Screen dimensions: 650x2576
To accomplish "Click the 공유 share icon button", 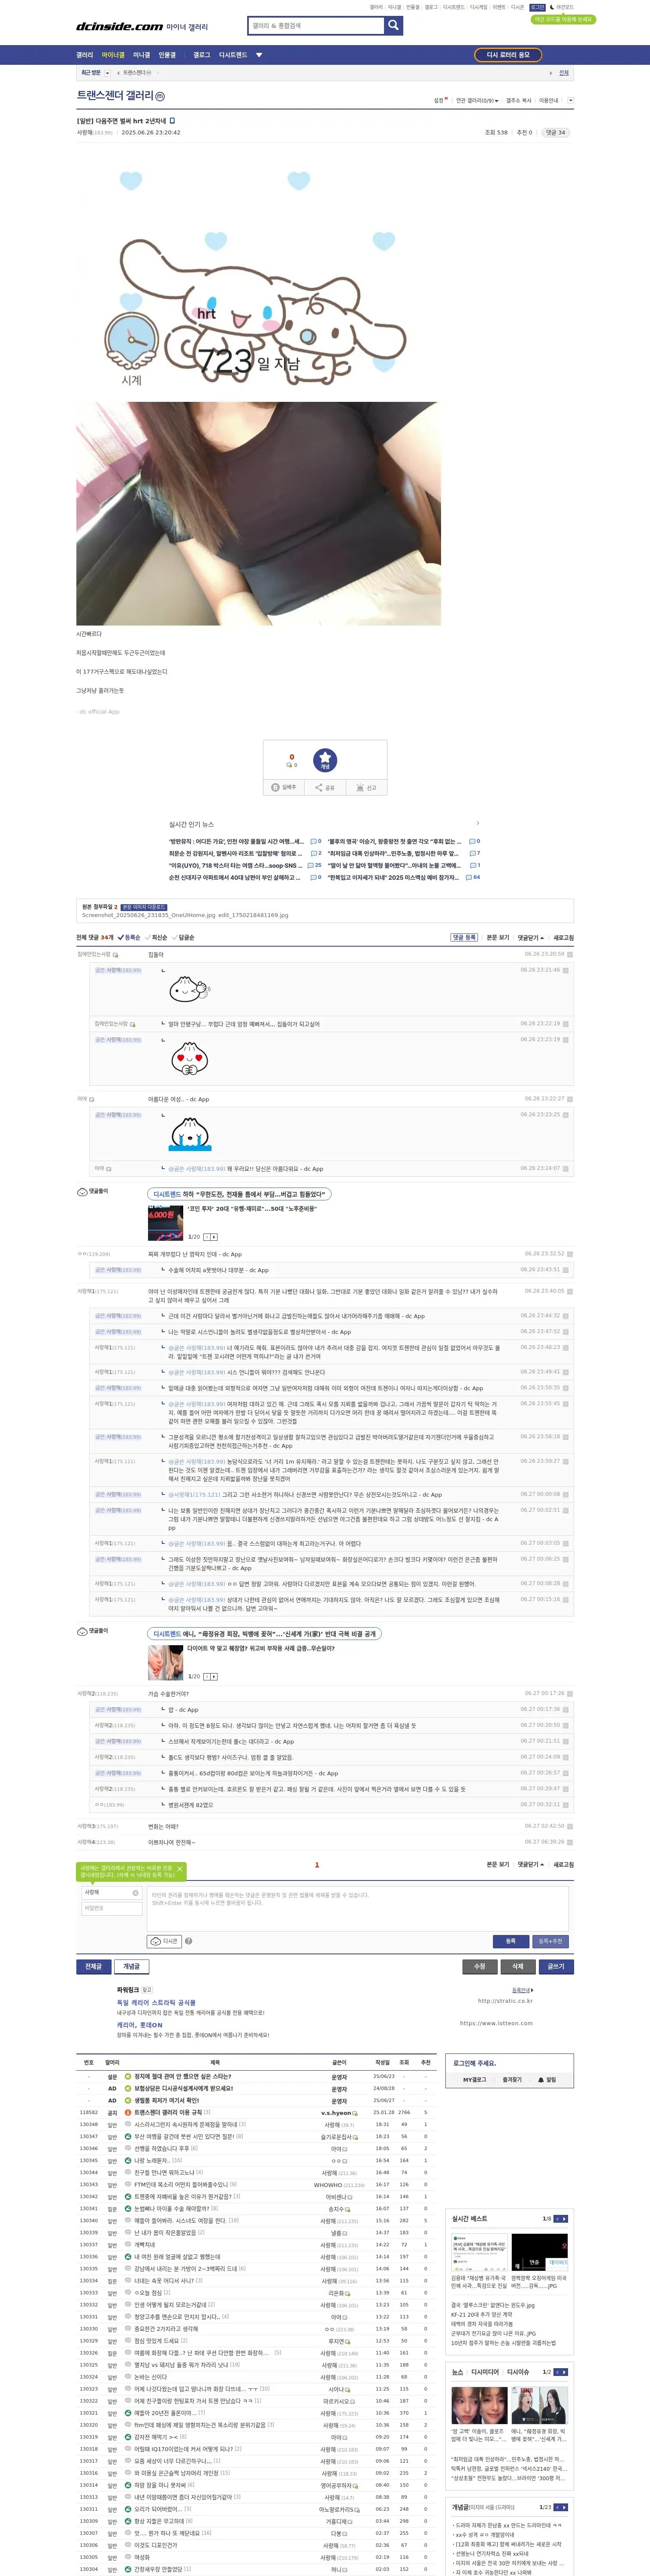I will [x=325, y=787].
